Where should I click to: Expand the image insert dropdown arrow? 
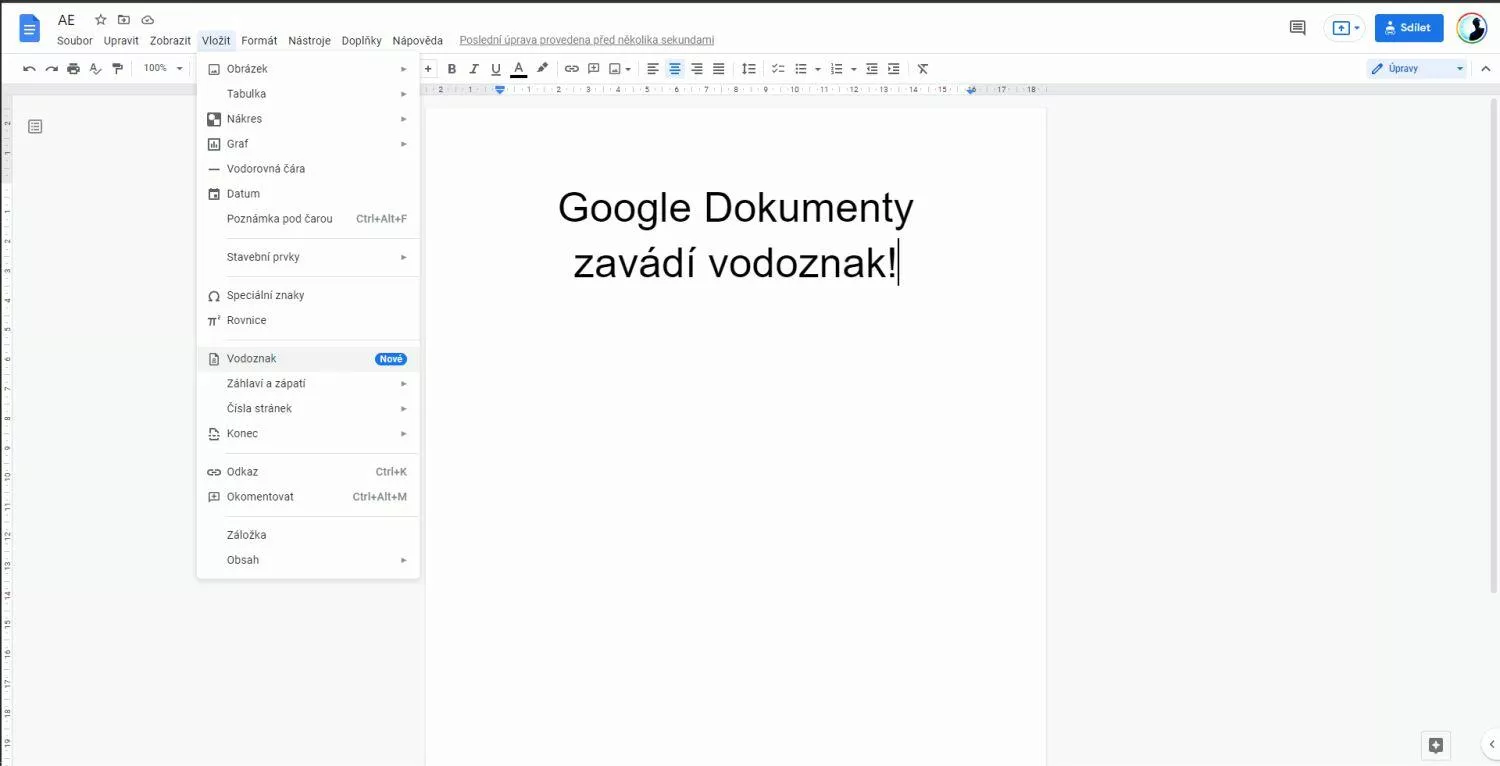(628, 70)
